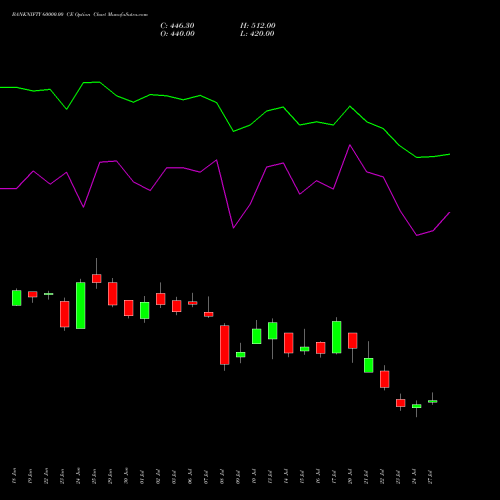Select the high value H: 512.00
The image size is (500, 500).
pyautogui.click(x=258, y=26)
